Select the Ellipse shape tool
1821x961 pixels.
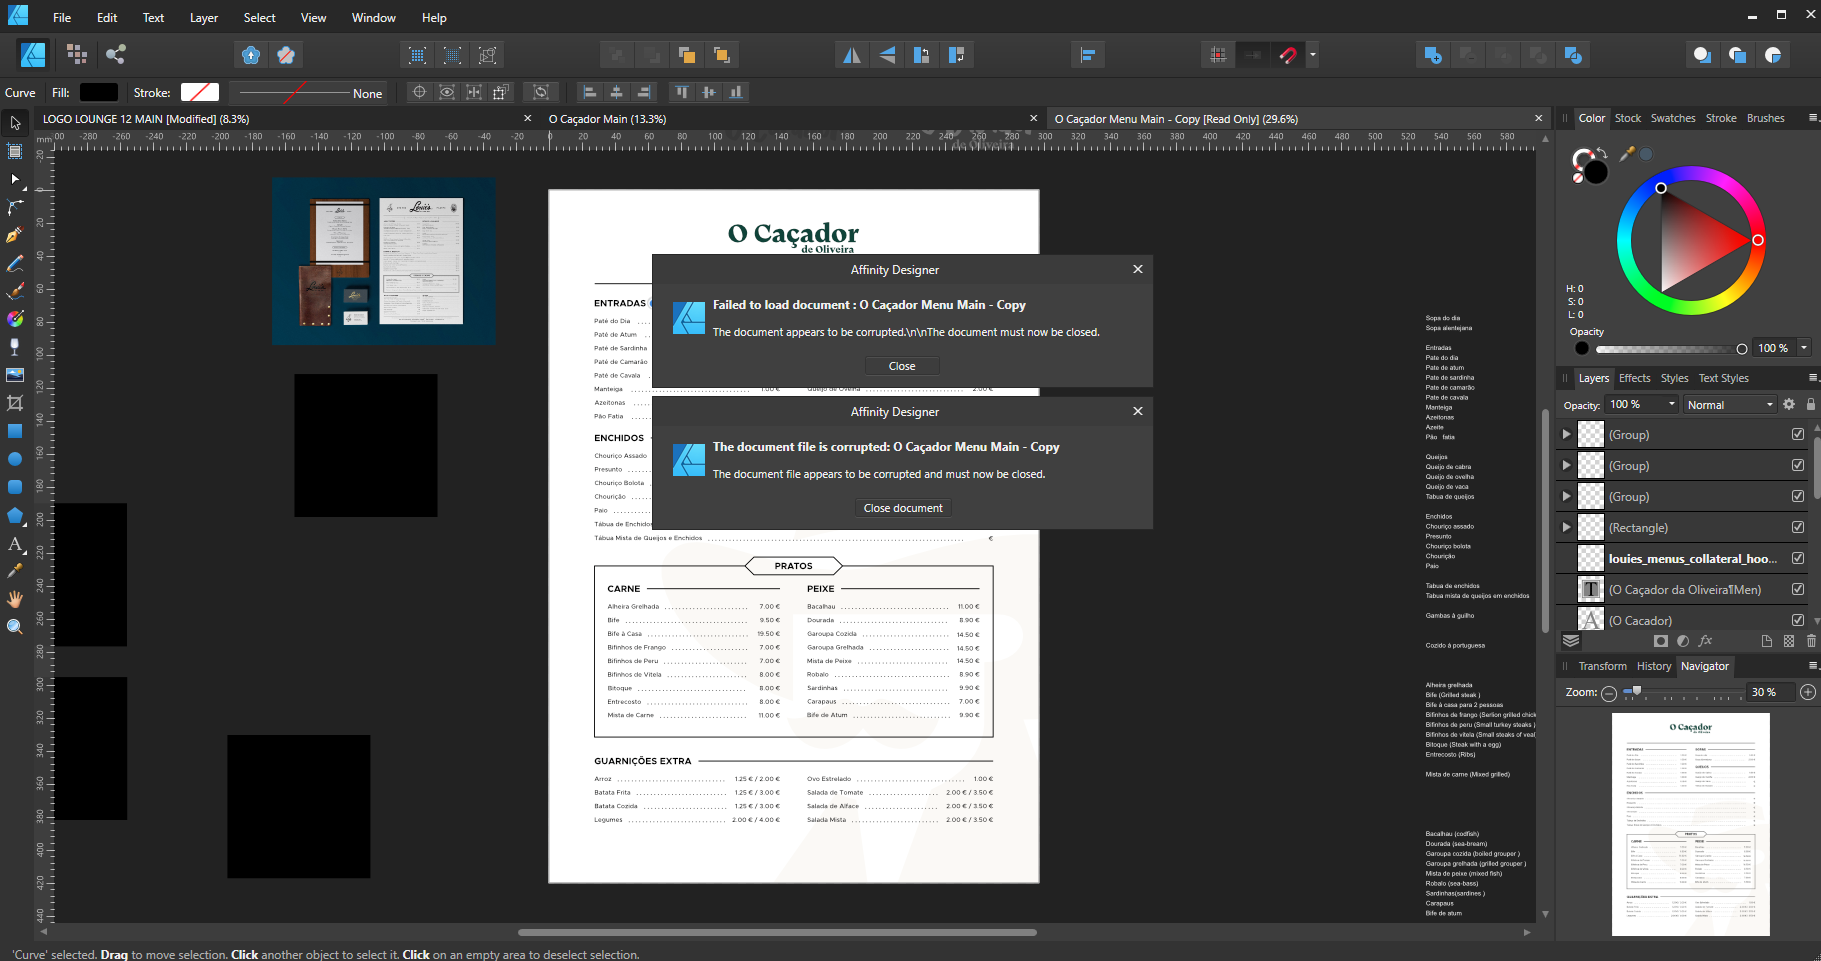[x=15, y=459]
